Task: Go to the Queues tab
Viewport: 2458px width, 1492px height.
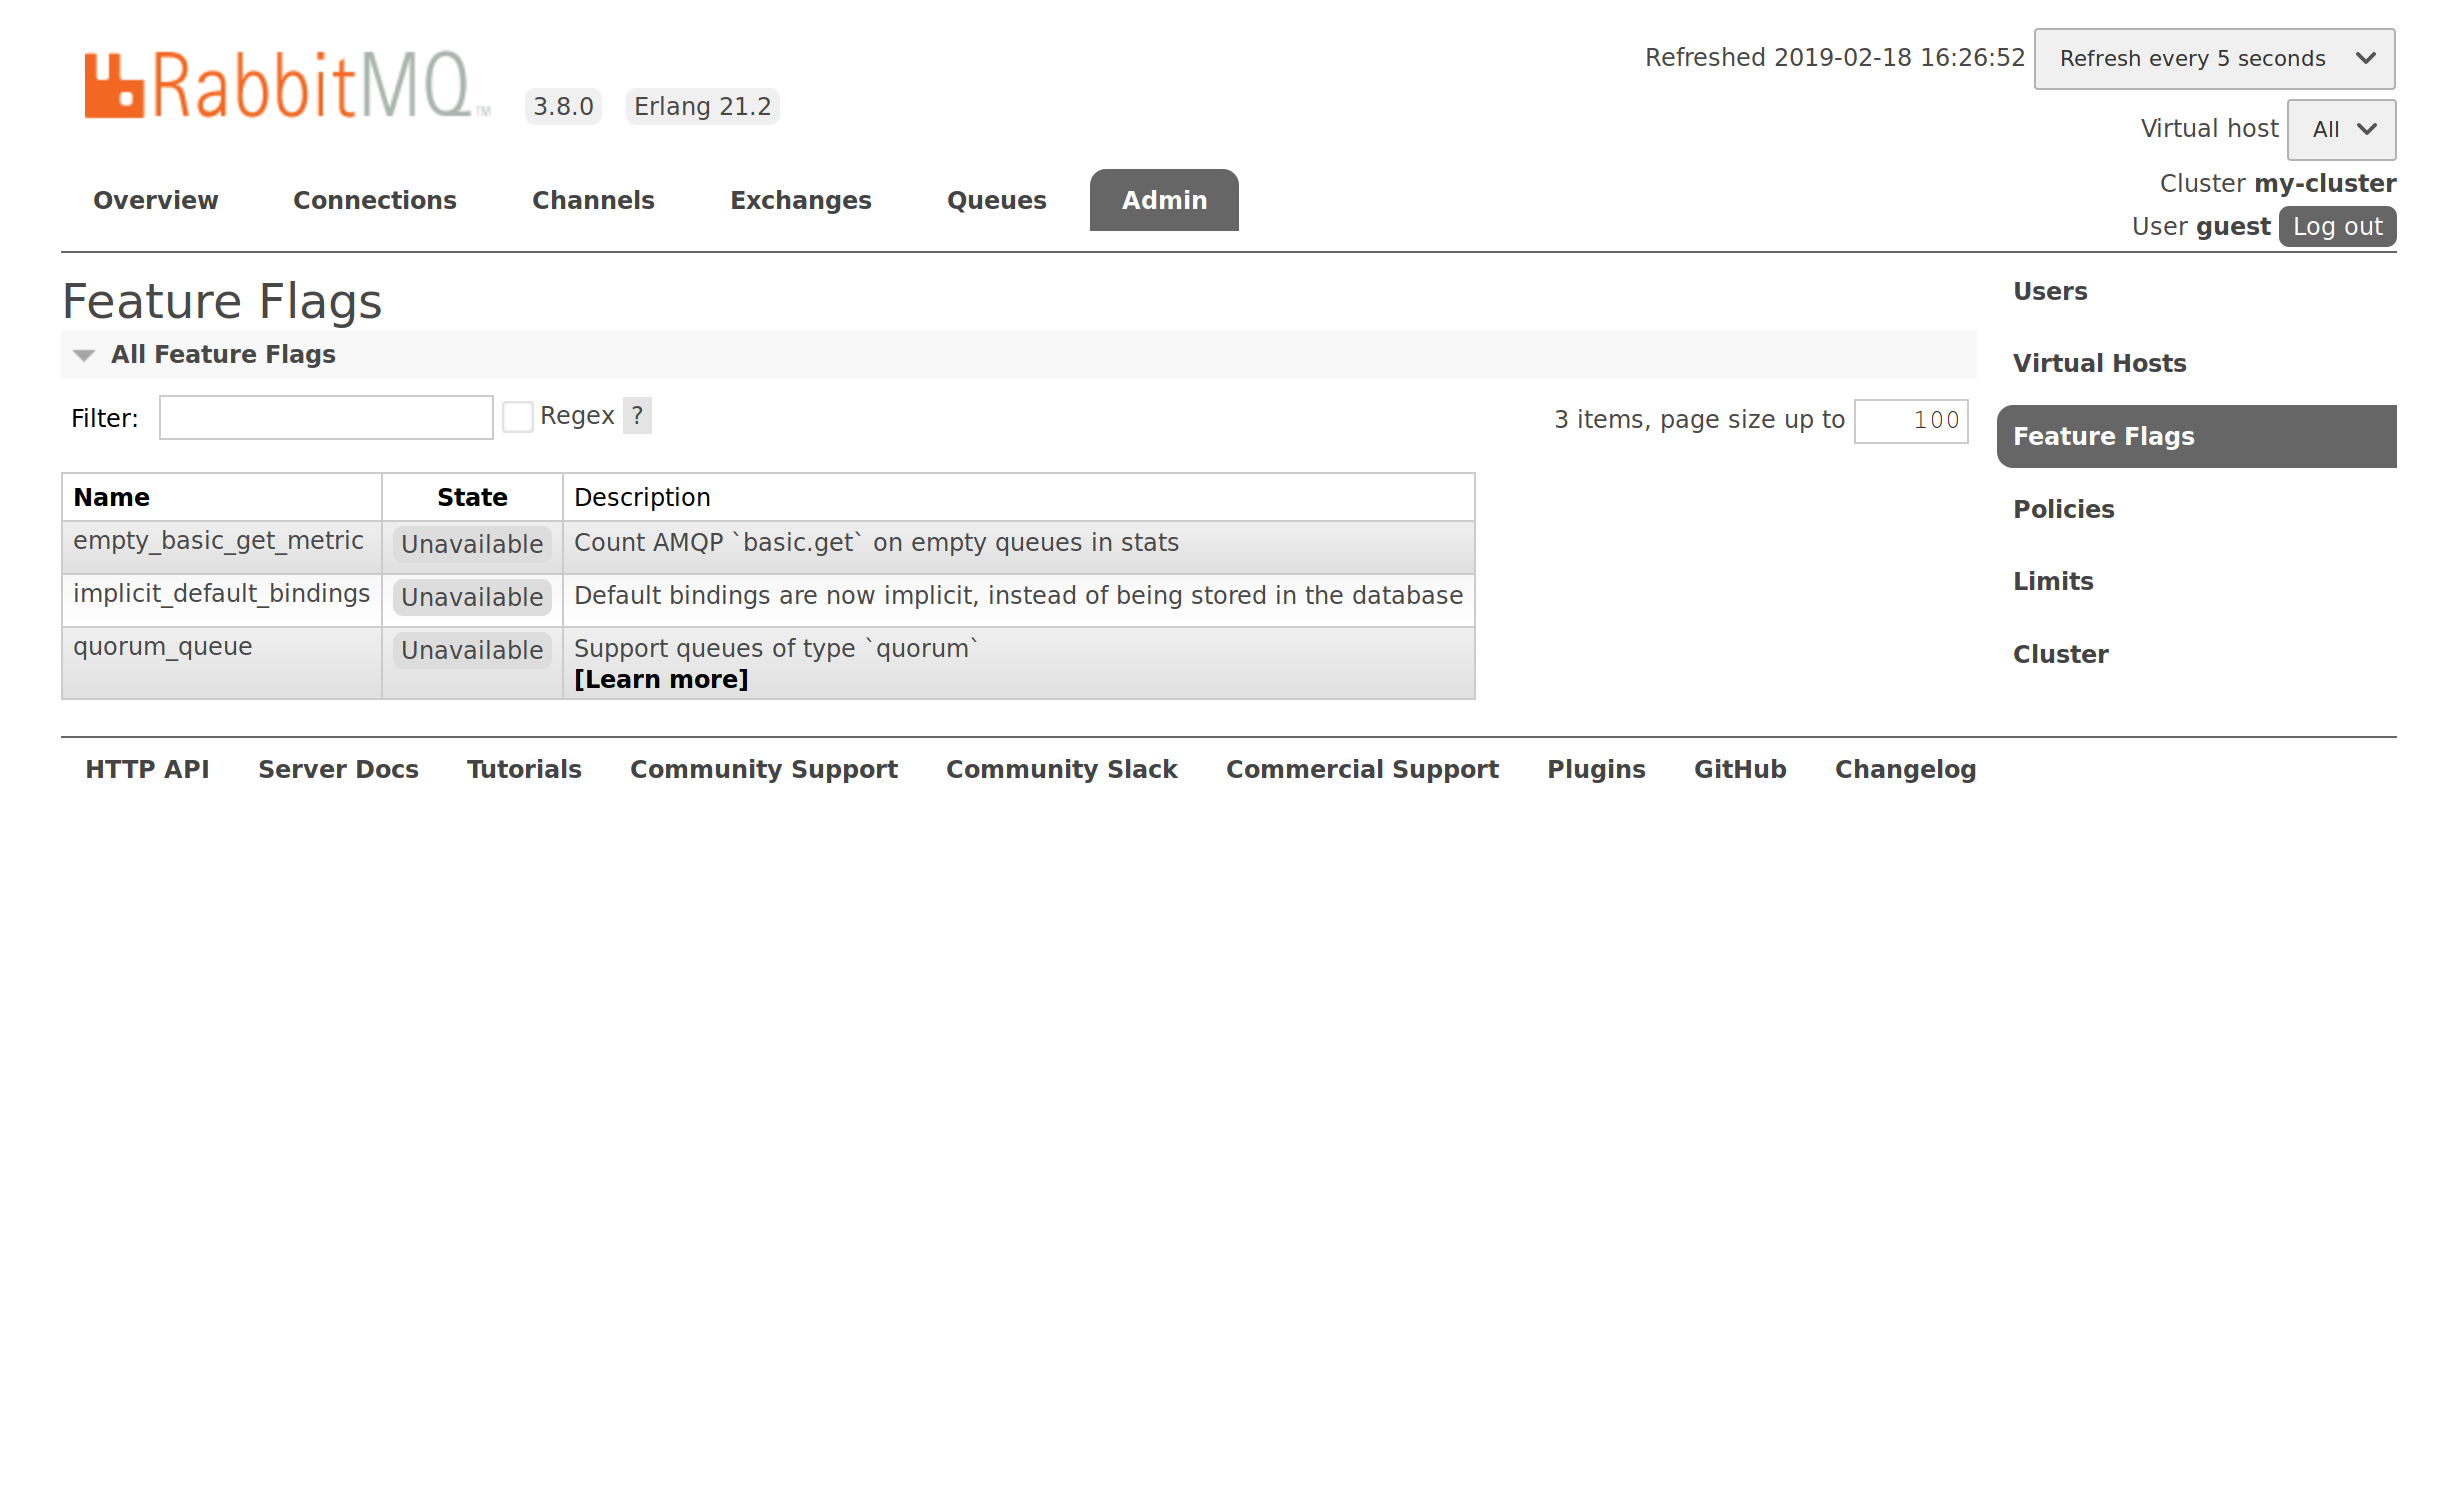Action: (996, 200)
